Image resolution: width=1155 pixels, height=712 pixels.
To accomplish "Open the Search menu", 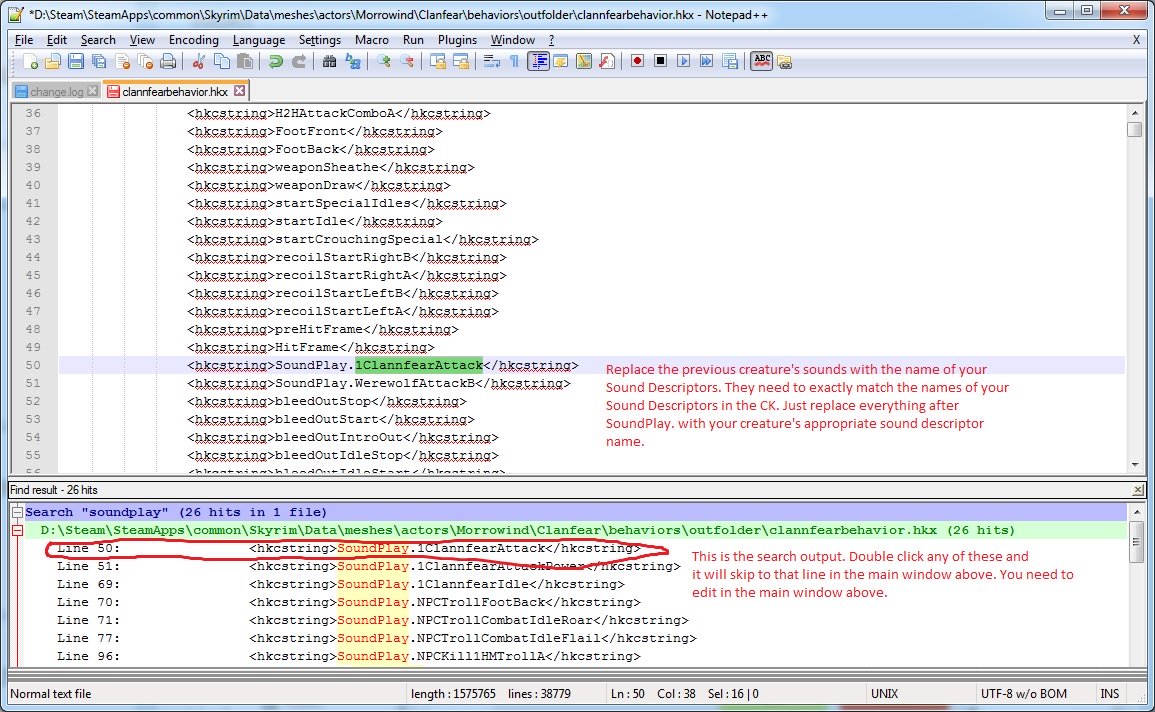I will tap(98, 40).
